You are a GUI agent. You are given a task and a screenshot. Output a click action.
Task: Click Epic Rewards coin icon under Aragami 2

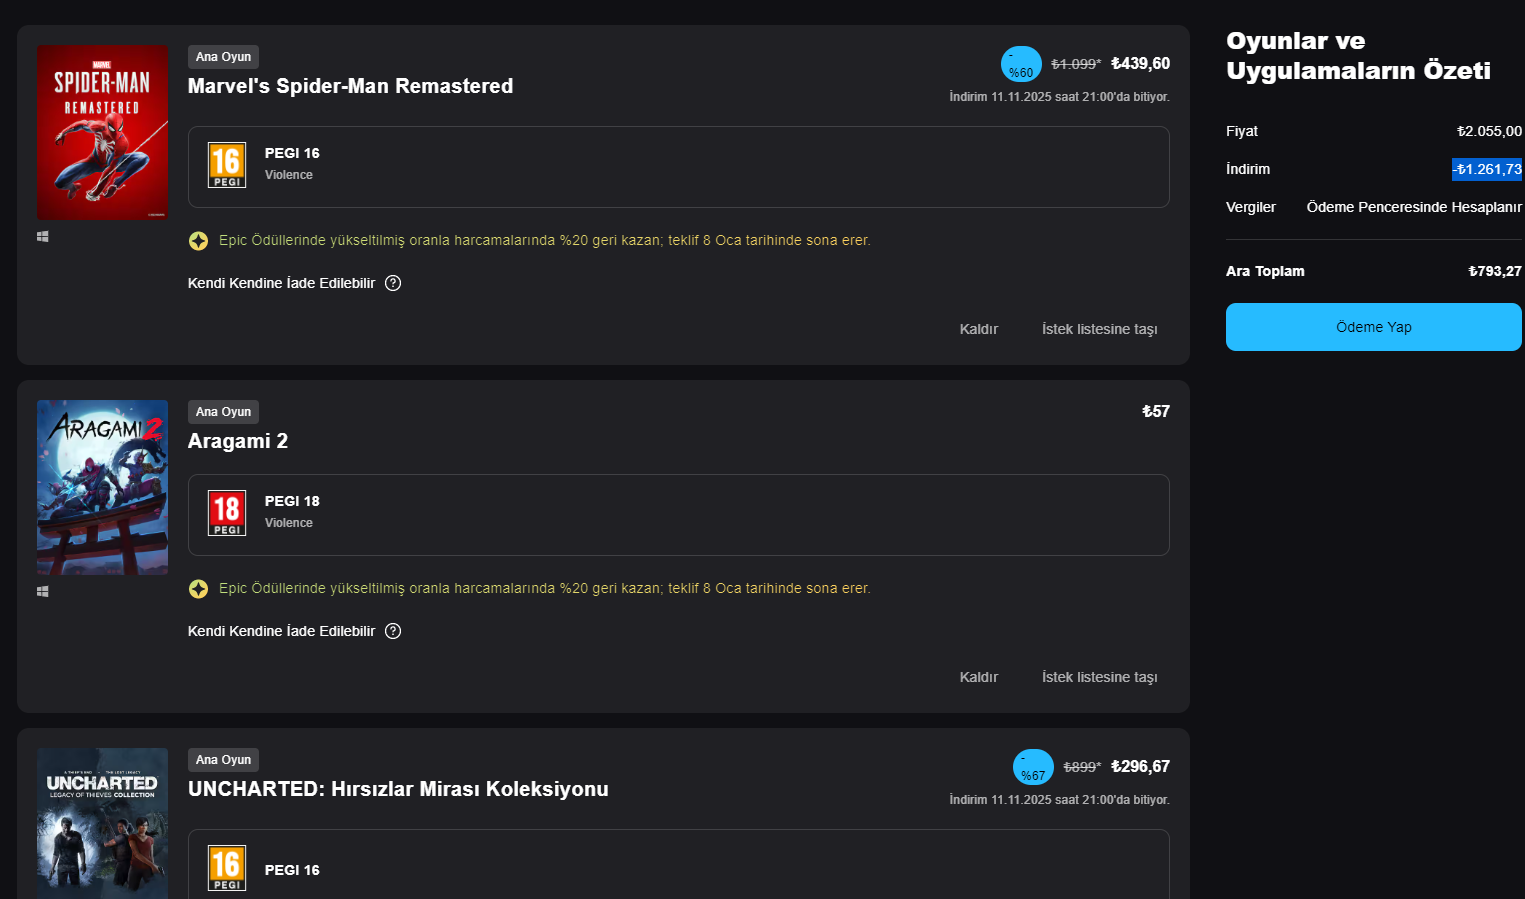tap(199, 589)
